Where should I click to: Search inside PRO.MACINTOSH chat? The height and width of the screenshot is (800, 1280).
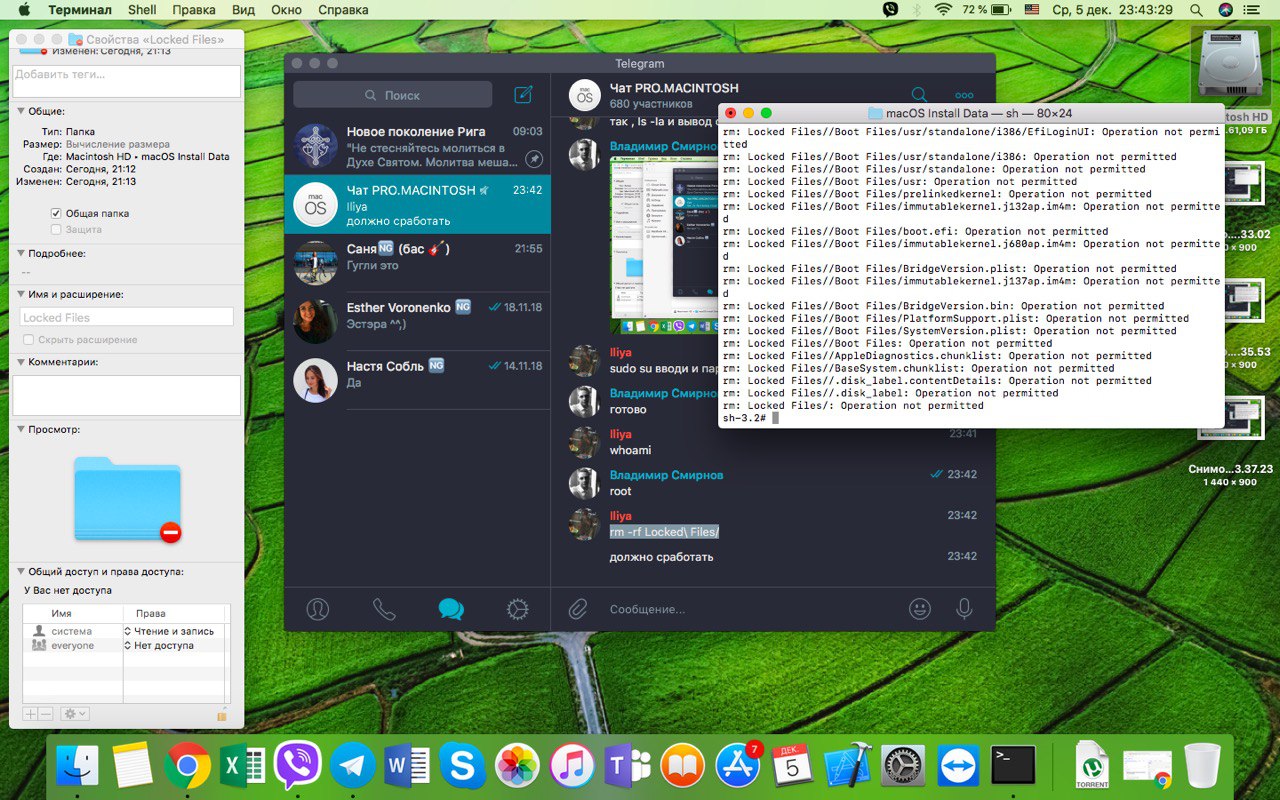918,95
